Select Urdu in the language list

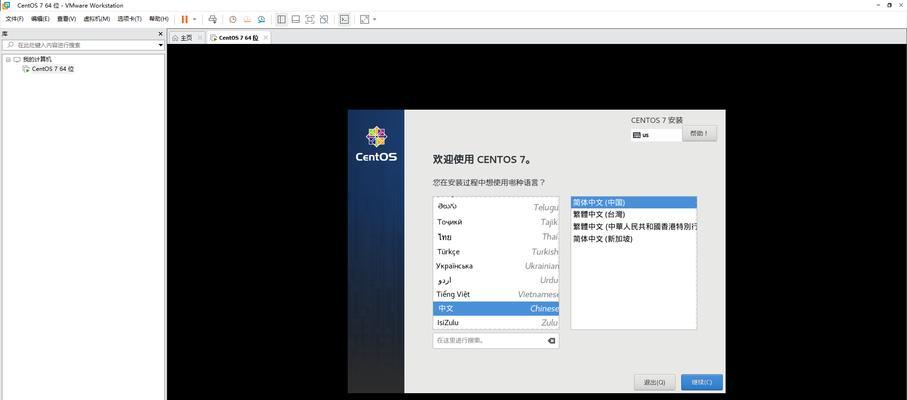496,280
